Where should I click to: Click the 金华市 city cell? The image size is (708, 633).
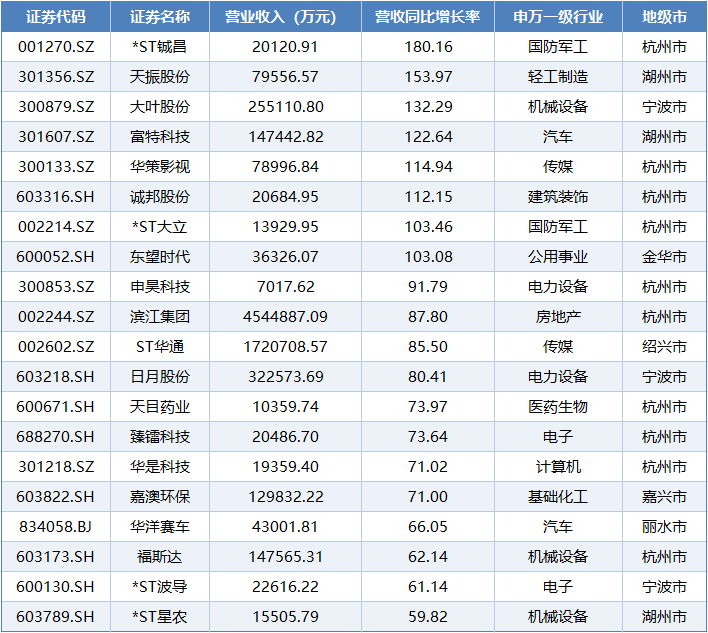663,257
